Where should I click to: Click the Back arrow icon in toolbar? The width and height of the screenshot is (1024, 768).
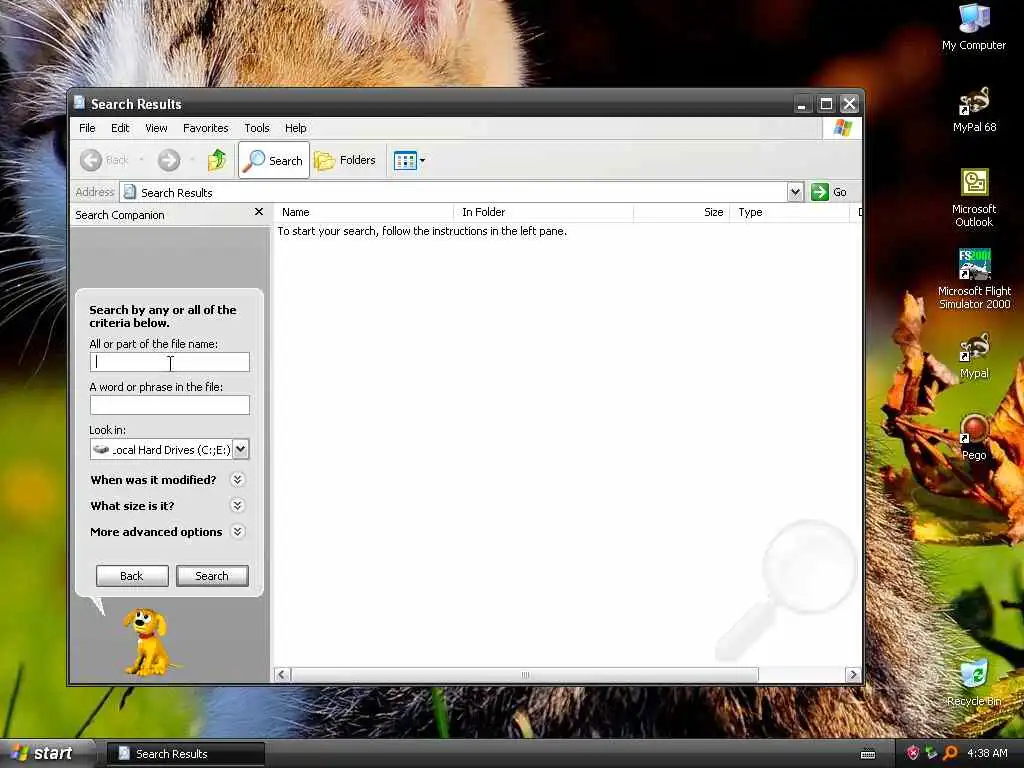click(91, 160)
